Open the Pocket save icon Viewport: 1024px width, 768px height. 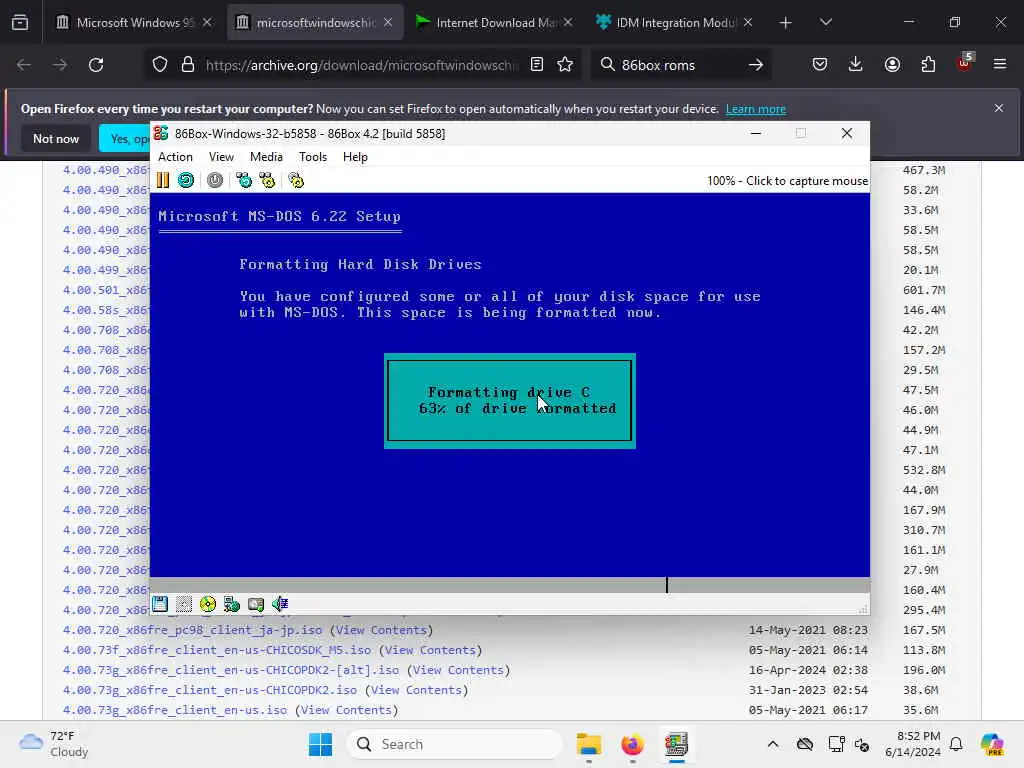tap(820, 65)
